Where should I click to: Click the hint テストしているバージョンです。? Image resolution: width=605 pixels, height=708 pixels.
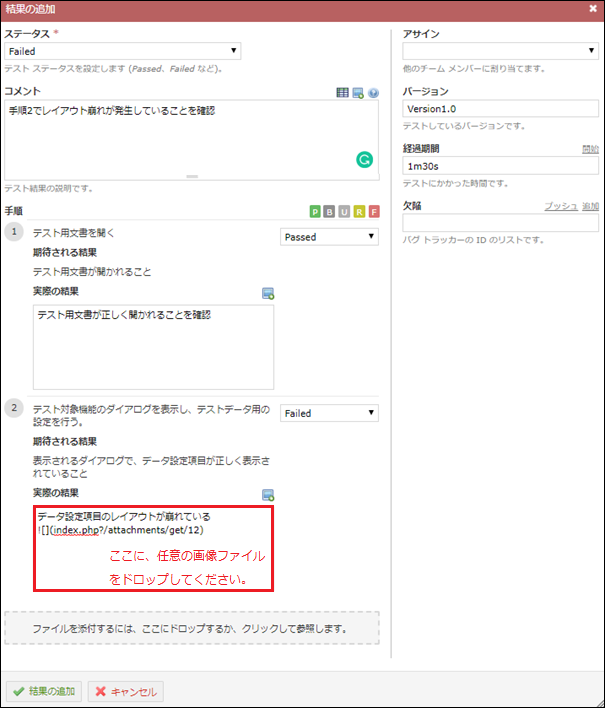(x=464, y=126)
